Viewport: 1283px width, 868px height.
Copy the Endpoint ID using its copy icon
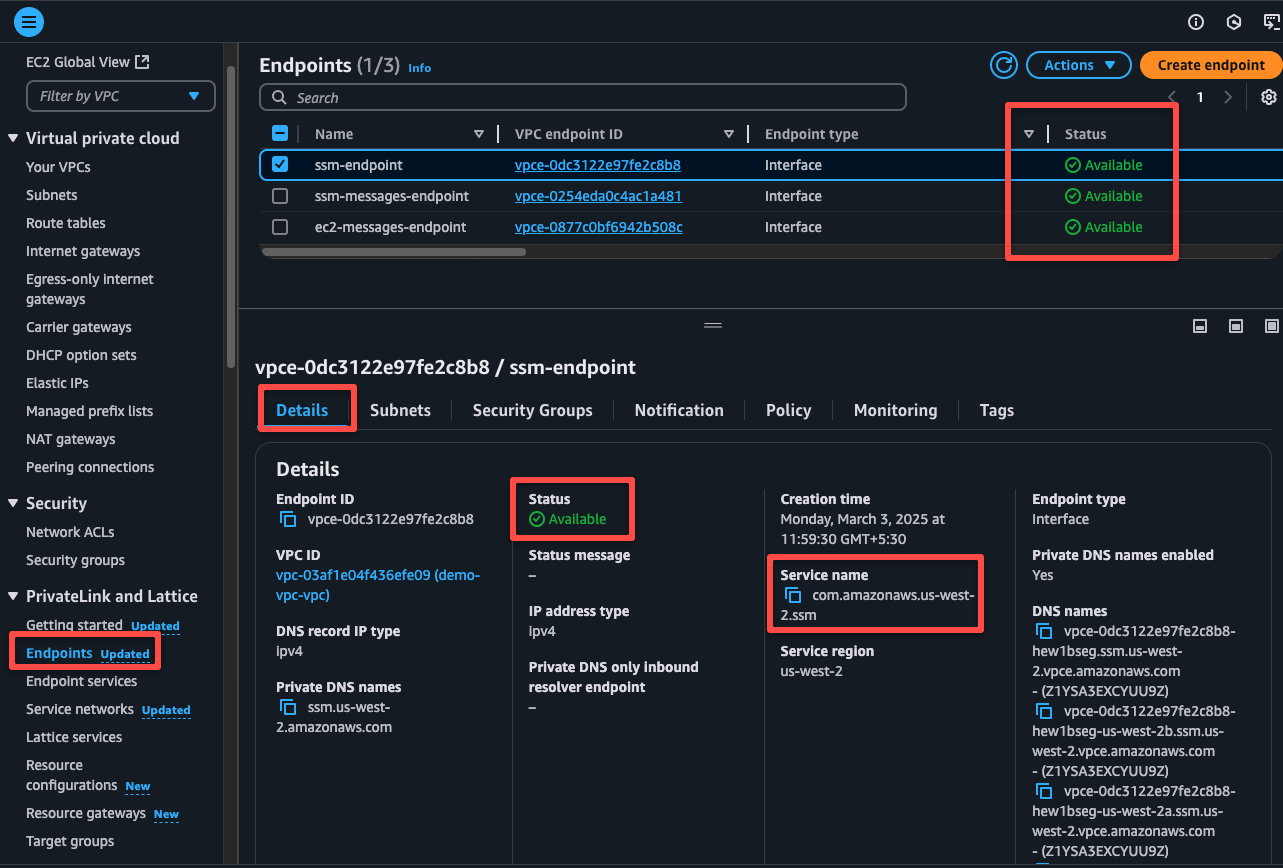(288, 519)
